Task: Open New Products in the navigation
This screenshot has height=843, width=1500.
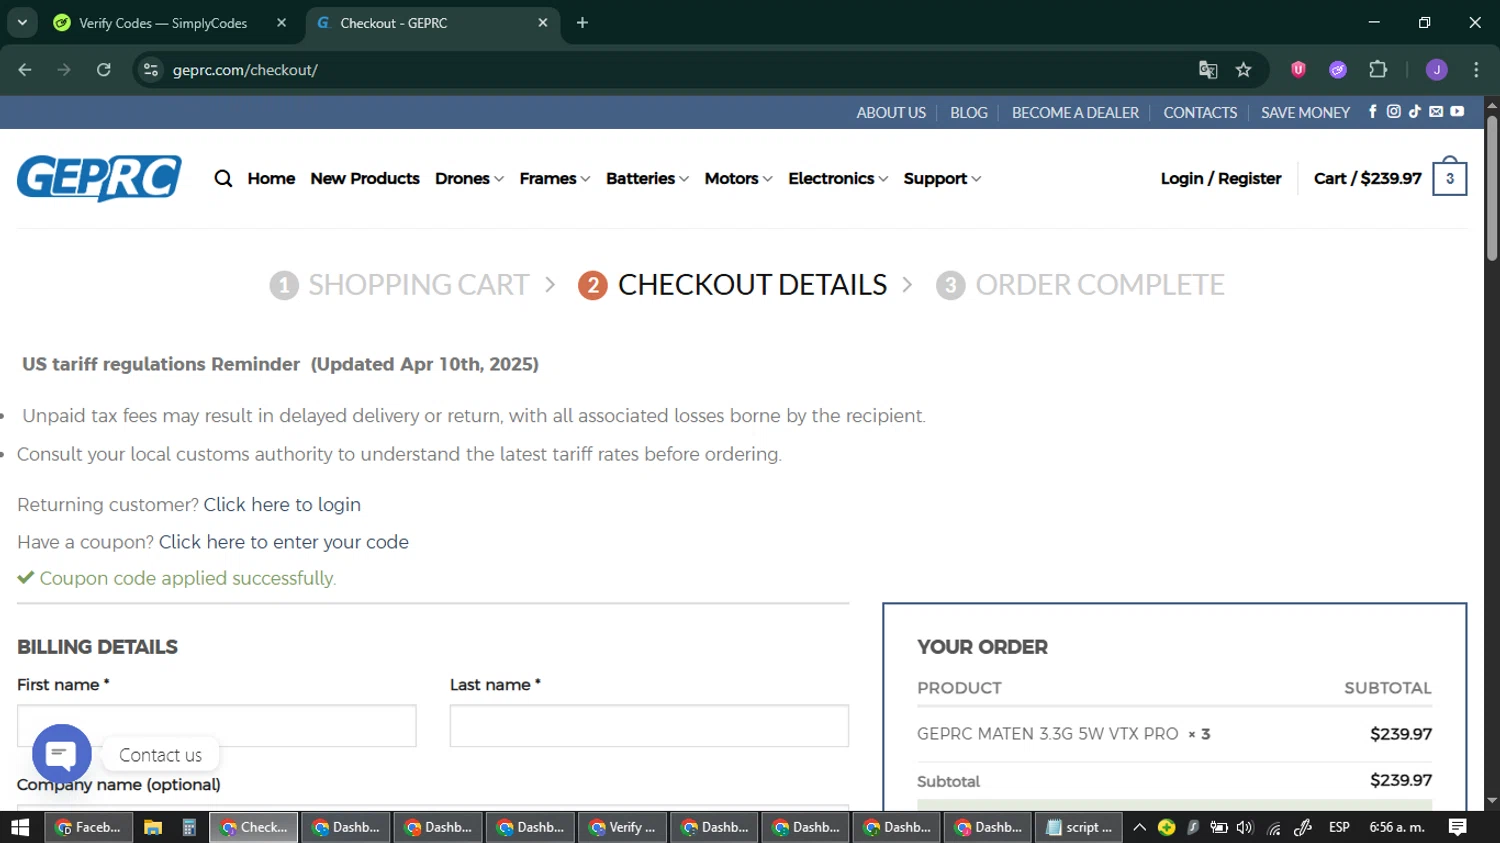Action: click(x=365, y=178)
